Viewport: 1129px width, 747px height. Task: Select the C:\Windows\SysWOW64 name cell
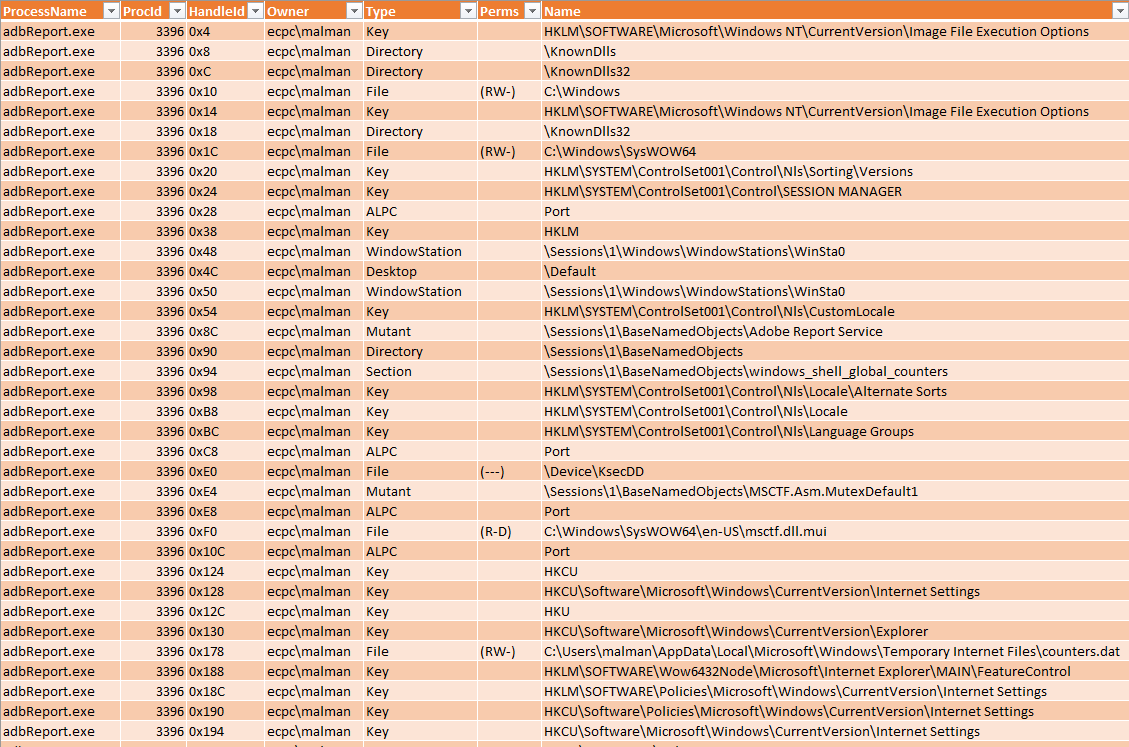[x=835, y=151]
